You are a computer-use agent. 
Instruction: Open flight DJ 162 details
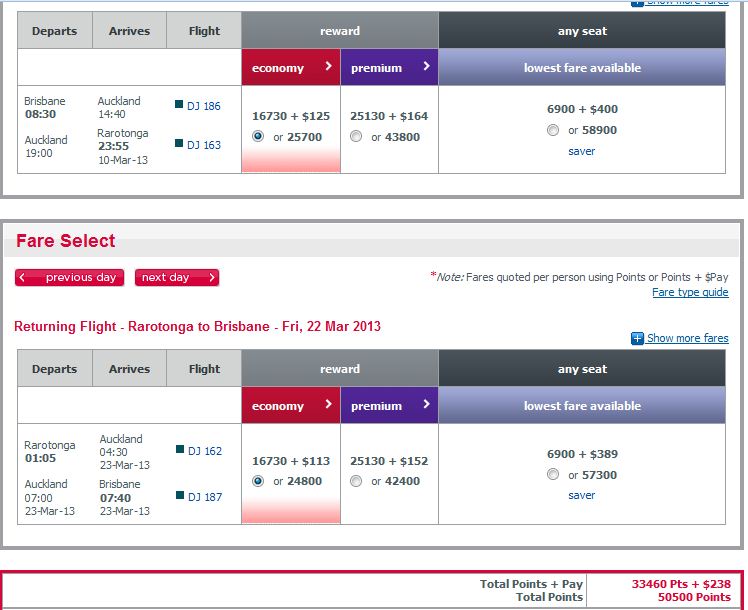[x=205, y=451]
